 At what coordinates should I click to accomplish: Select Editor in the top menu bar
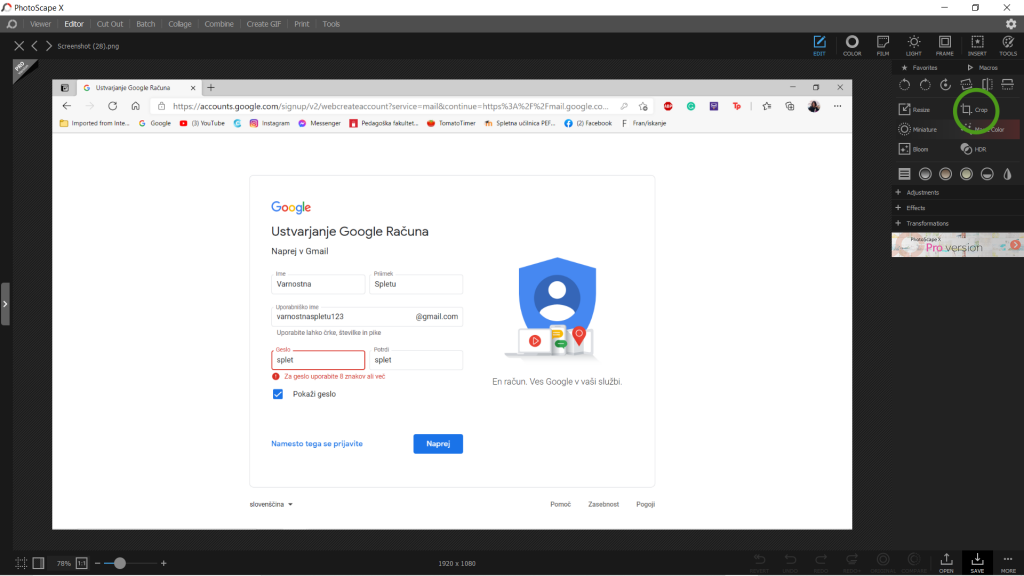tap(74, 24)
